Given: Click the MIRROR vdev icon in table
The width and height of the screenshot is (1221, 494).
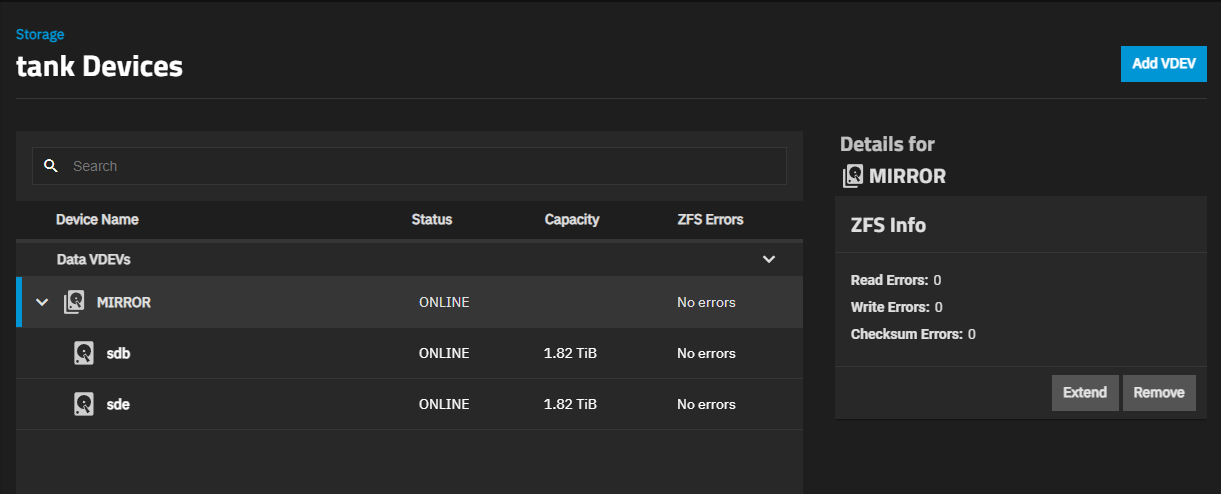Looking at the screenshot, I should click(73, 302).
